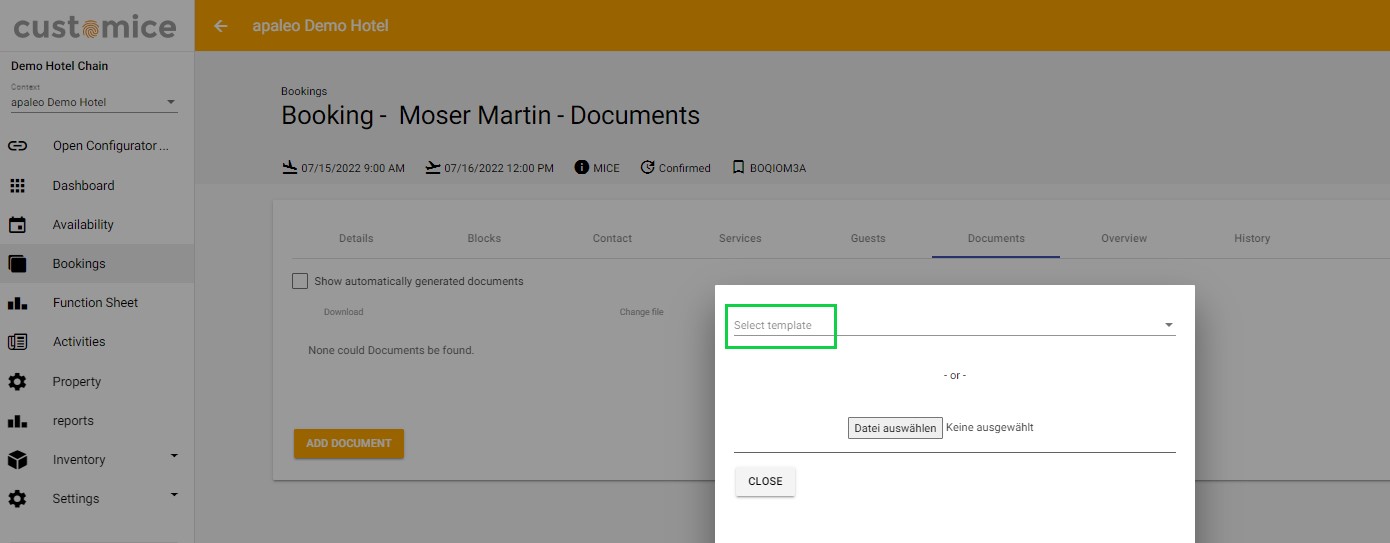This screenshot has width=1390, height=543.
Task: Click the Activities newspaper icon
Action: (x=17, y=342)
